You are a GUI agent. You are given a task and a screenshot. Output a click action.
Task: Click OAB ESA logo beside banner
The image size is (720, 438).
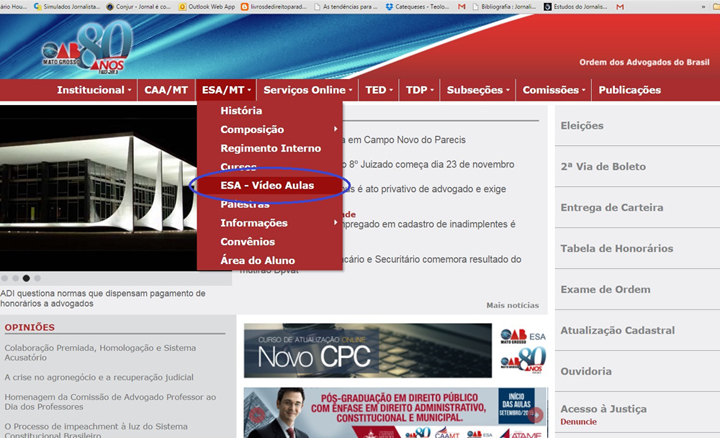click(x=523, y=337)
